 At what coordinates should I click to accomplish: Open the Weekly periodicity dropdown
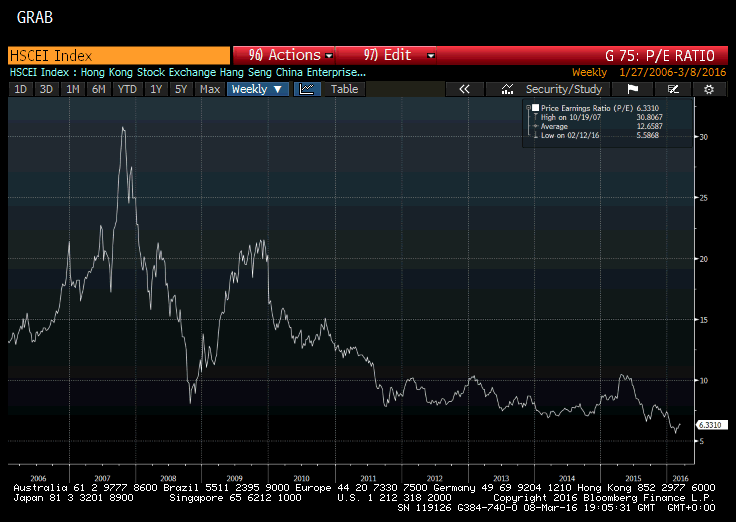point(257,89)
